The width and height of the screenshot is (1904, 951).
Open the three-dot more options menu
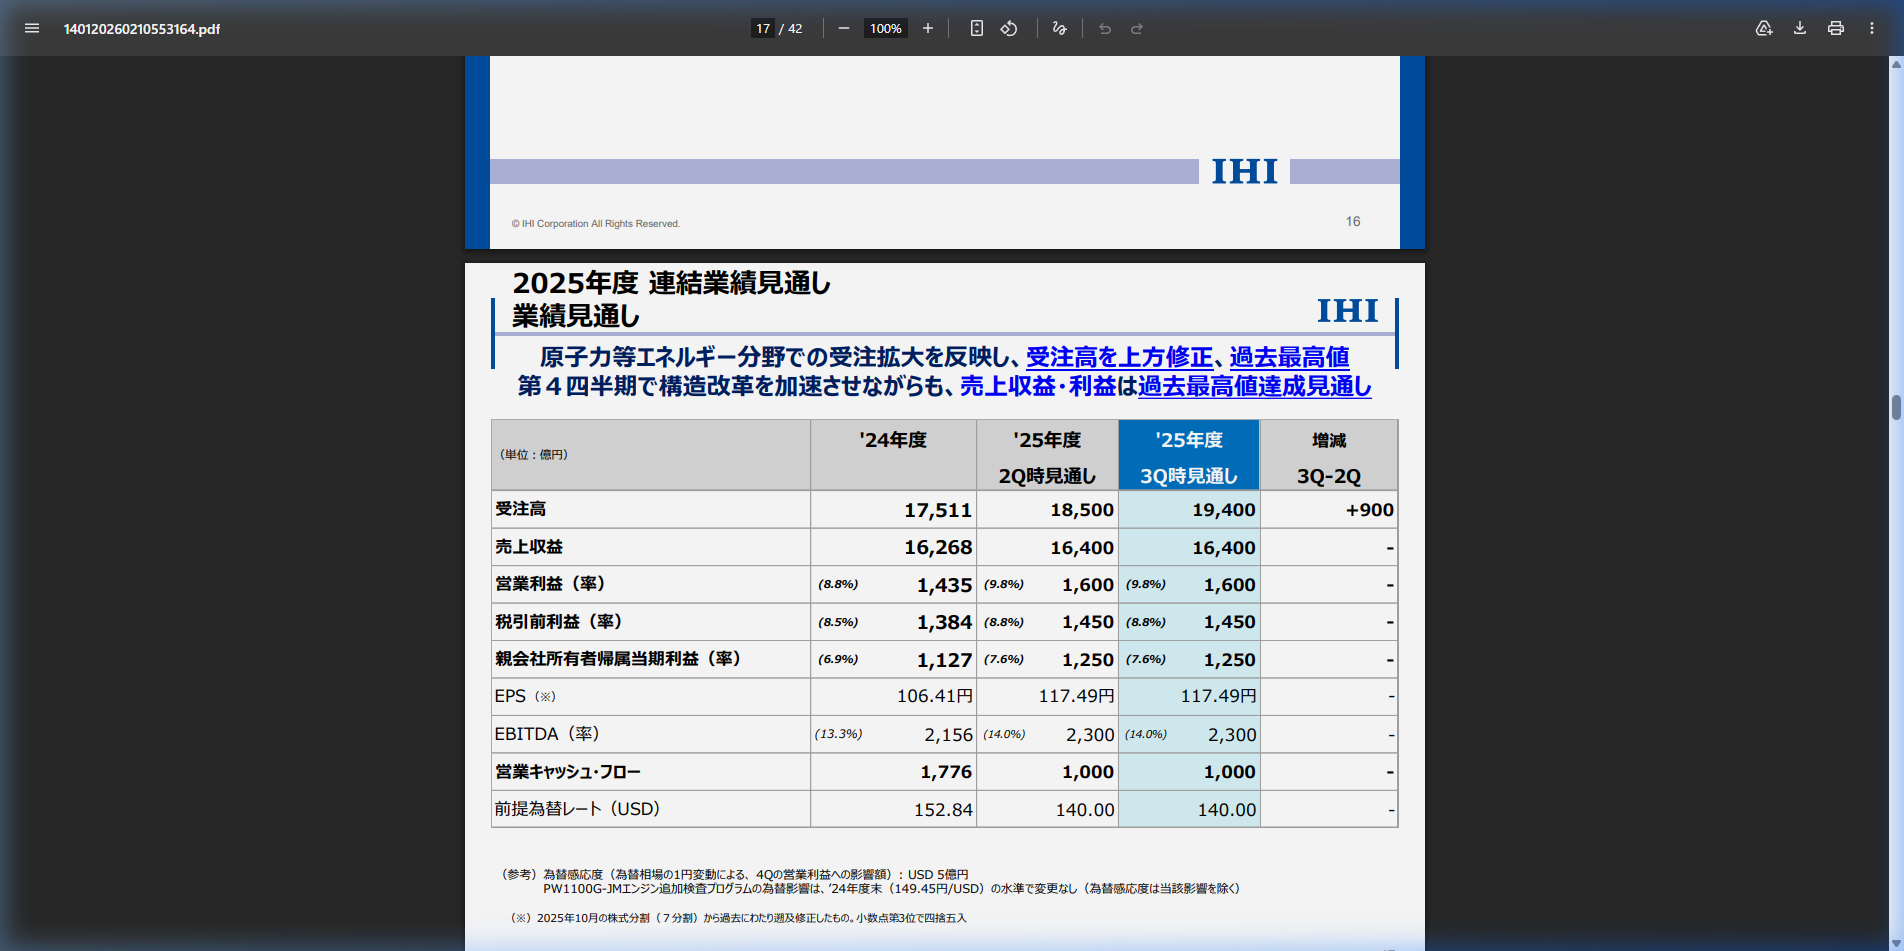coord(1871,28)
